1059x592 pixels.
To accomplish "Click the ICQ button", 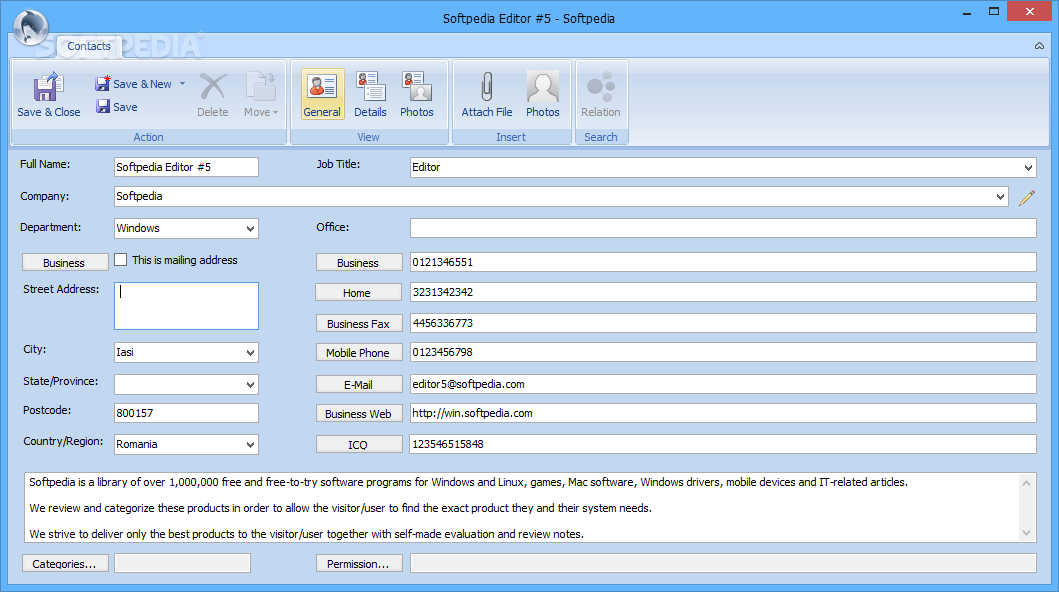I will click(359, 444).
